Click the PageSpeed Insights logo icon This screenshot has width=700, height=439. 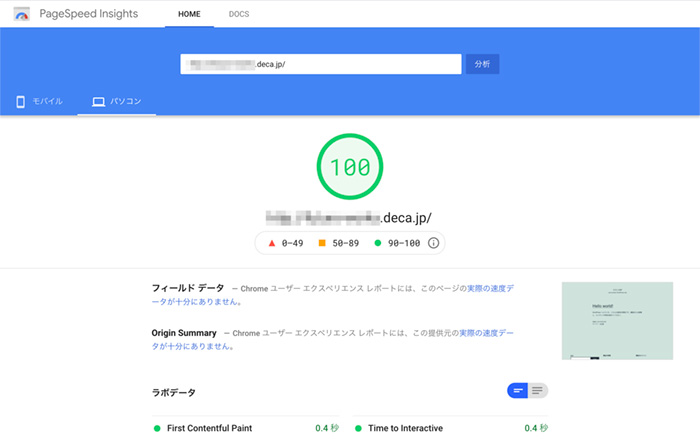[21, 14]
